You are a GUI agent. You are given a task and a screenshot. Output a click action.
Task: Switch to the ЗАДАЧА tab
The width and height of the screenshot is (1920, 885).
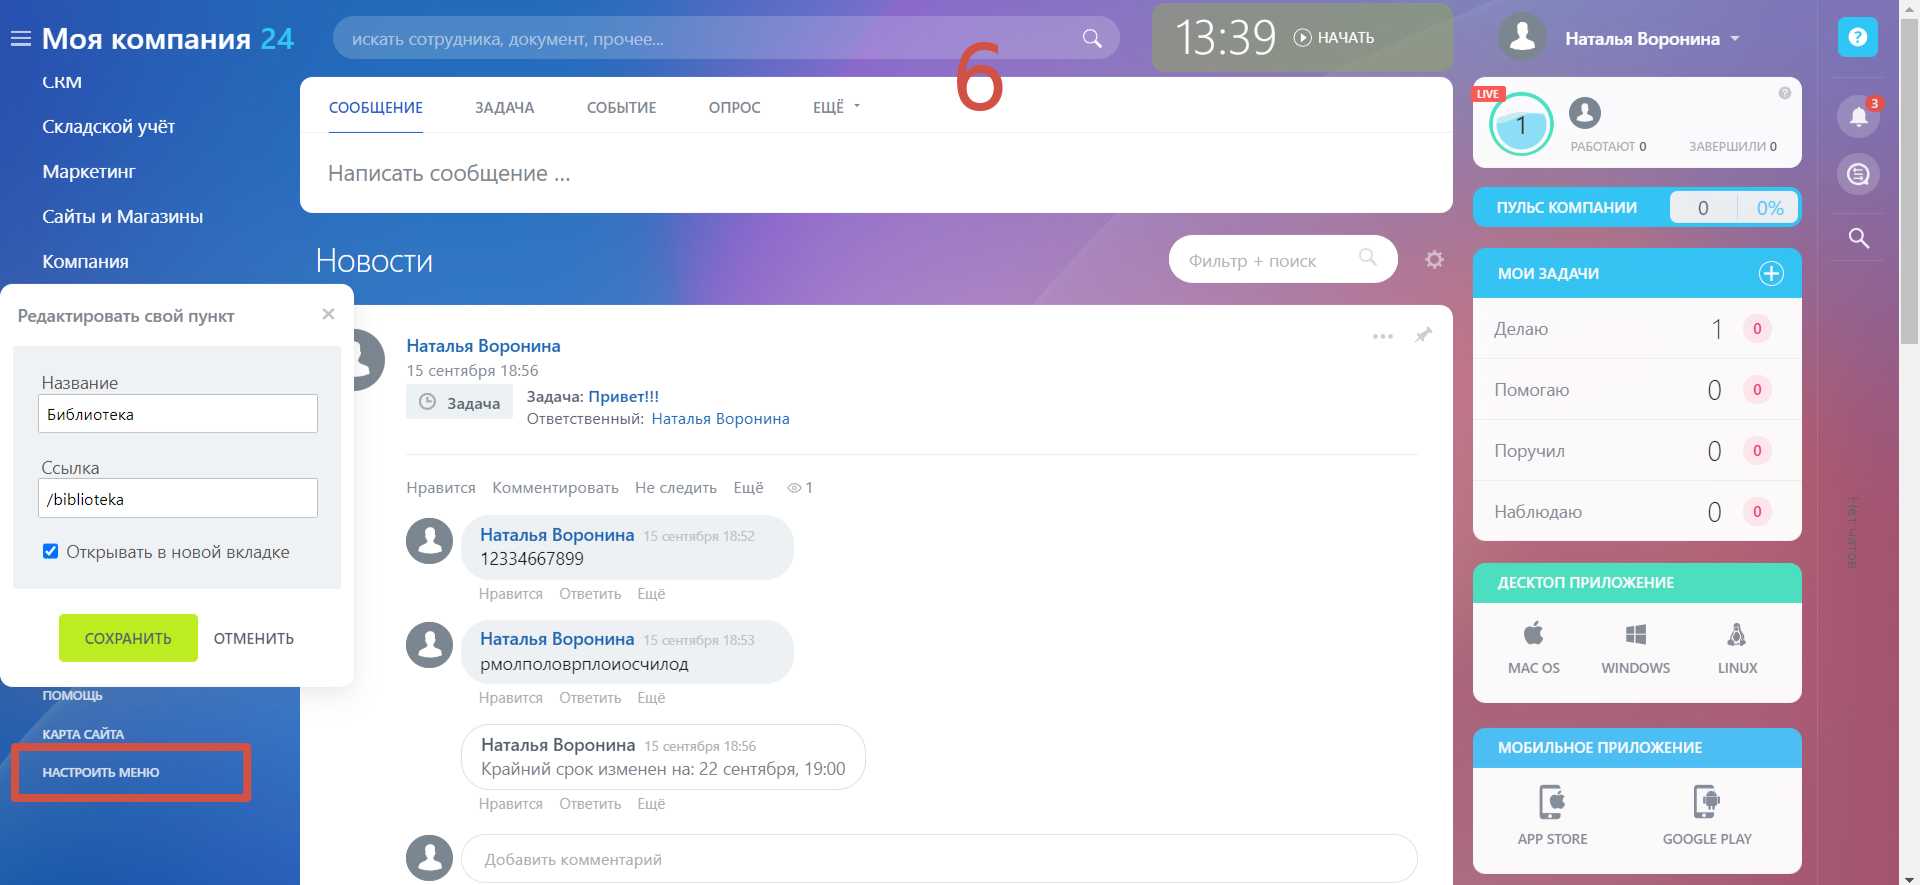click(x=505, y=107)
